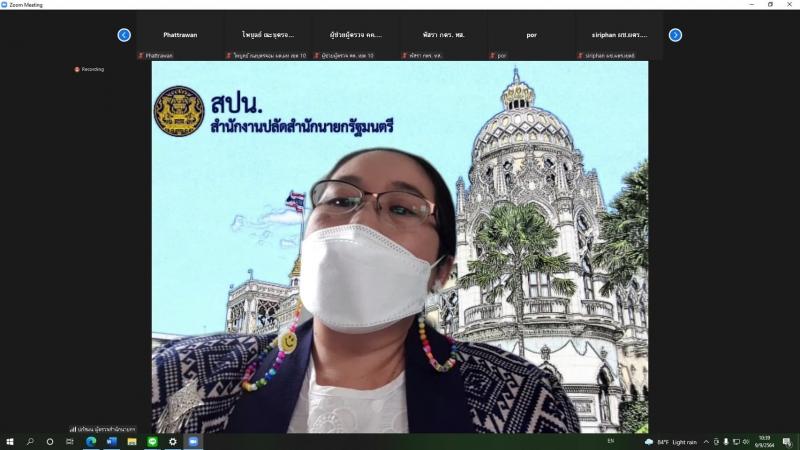Switch to Microsoft Word in taskbar
The image size is (800, 450).
tap(112, 442)
